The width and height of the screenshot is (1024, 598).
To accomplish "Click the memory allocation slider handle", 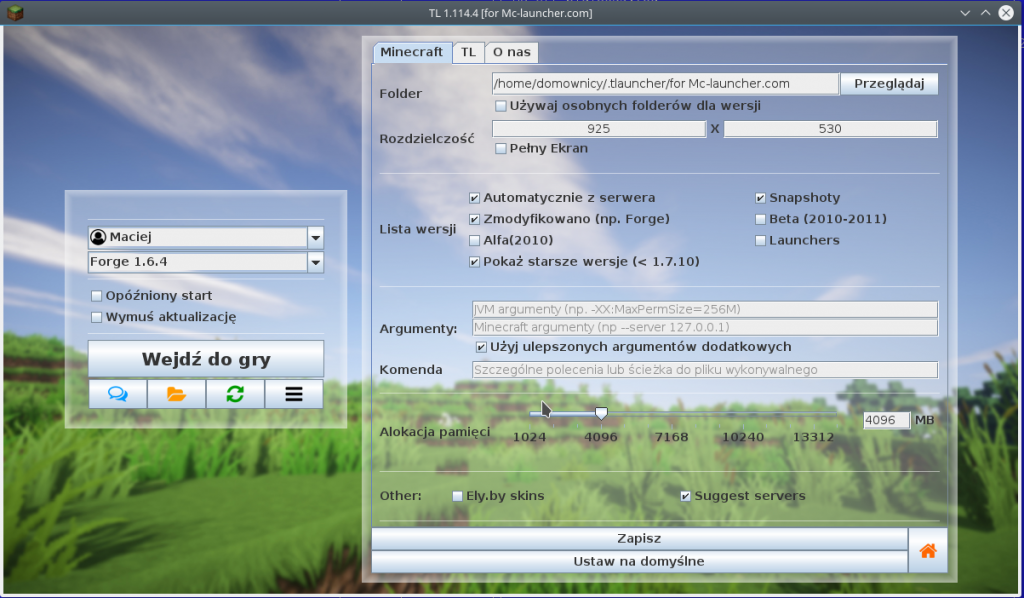I will (601, 413).
